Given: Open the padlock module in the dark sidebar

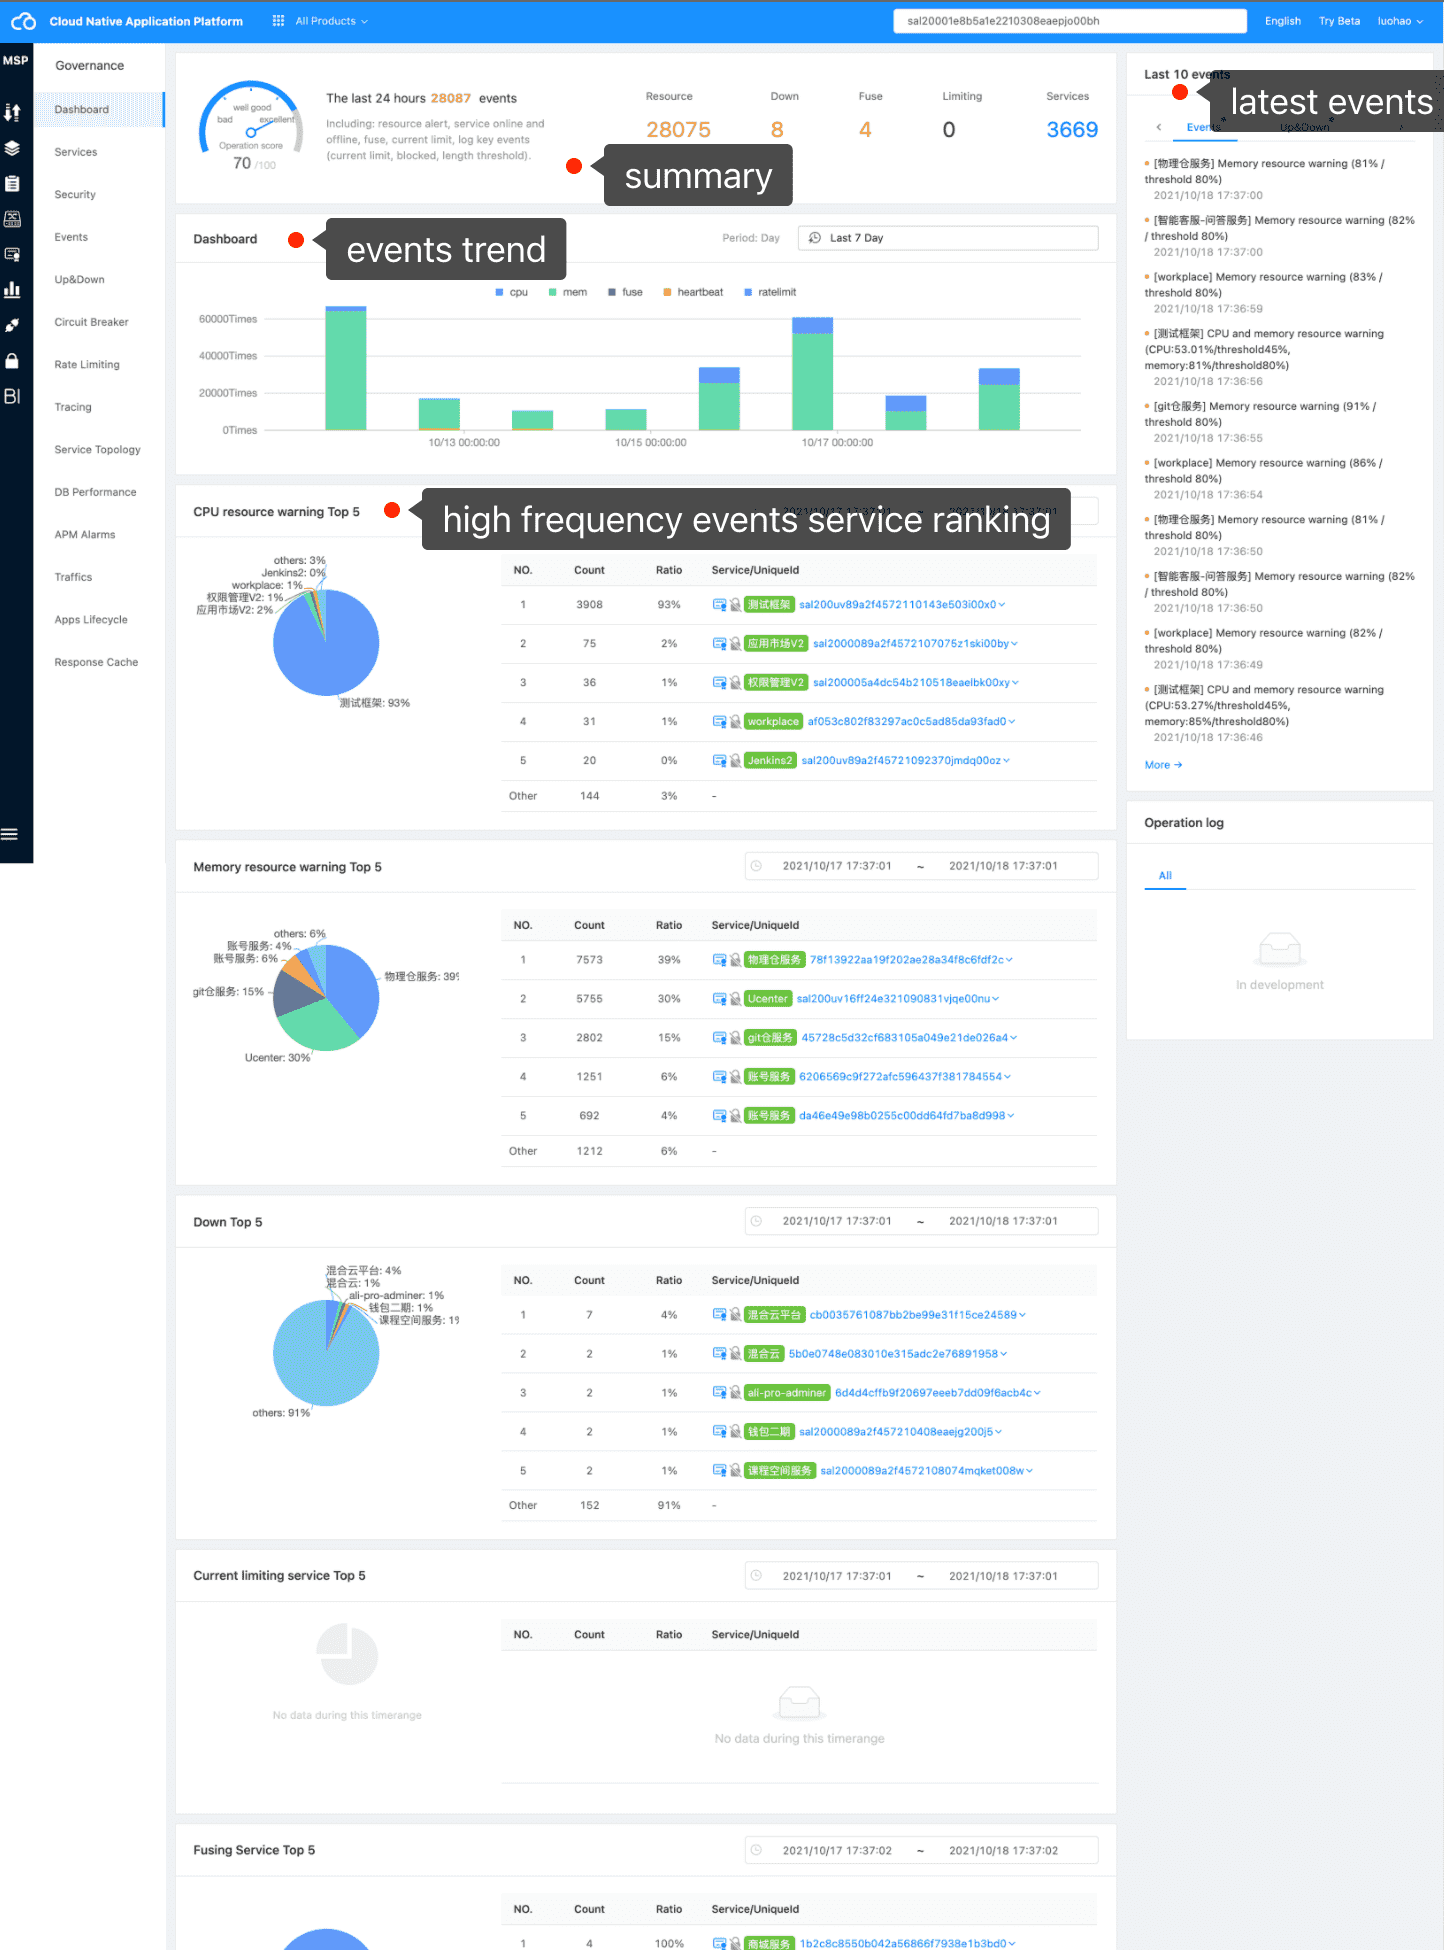Looking at the screenshot, I should pyautogui.click(x=12, y=360).
